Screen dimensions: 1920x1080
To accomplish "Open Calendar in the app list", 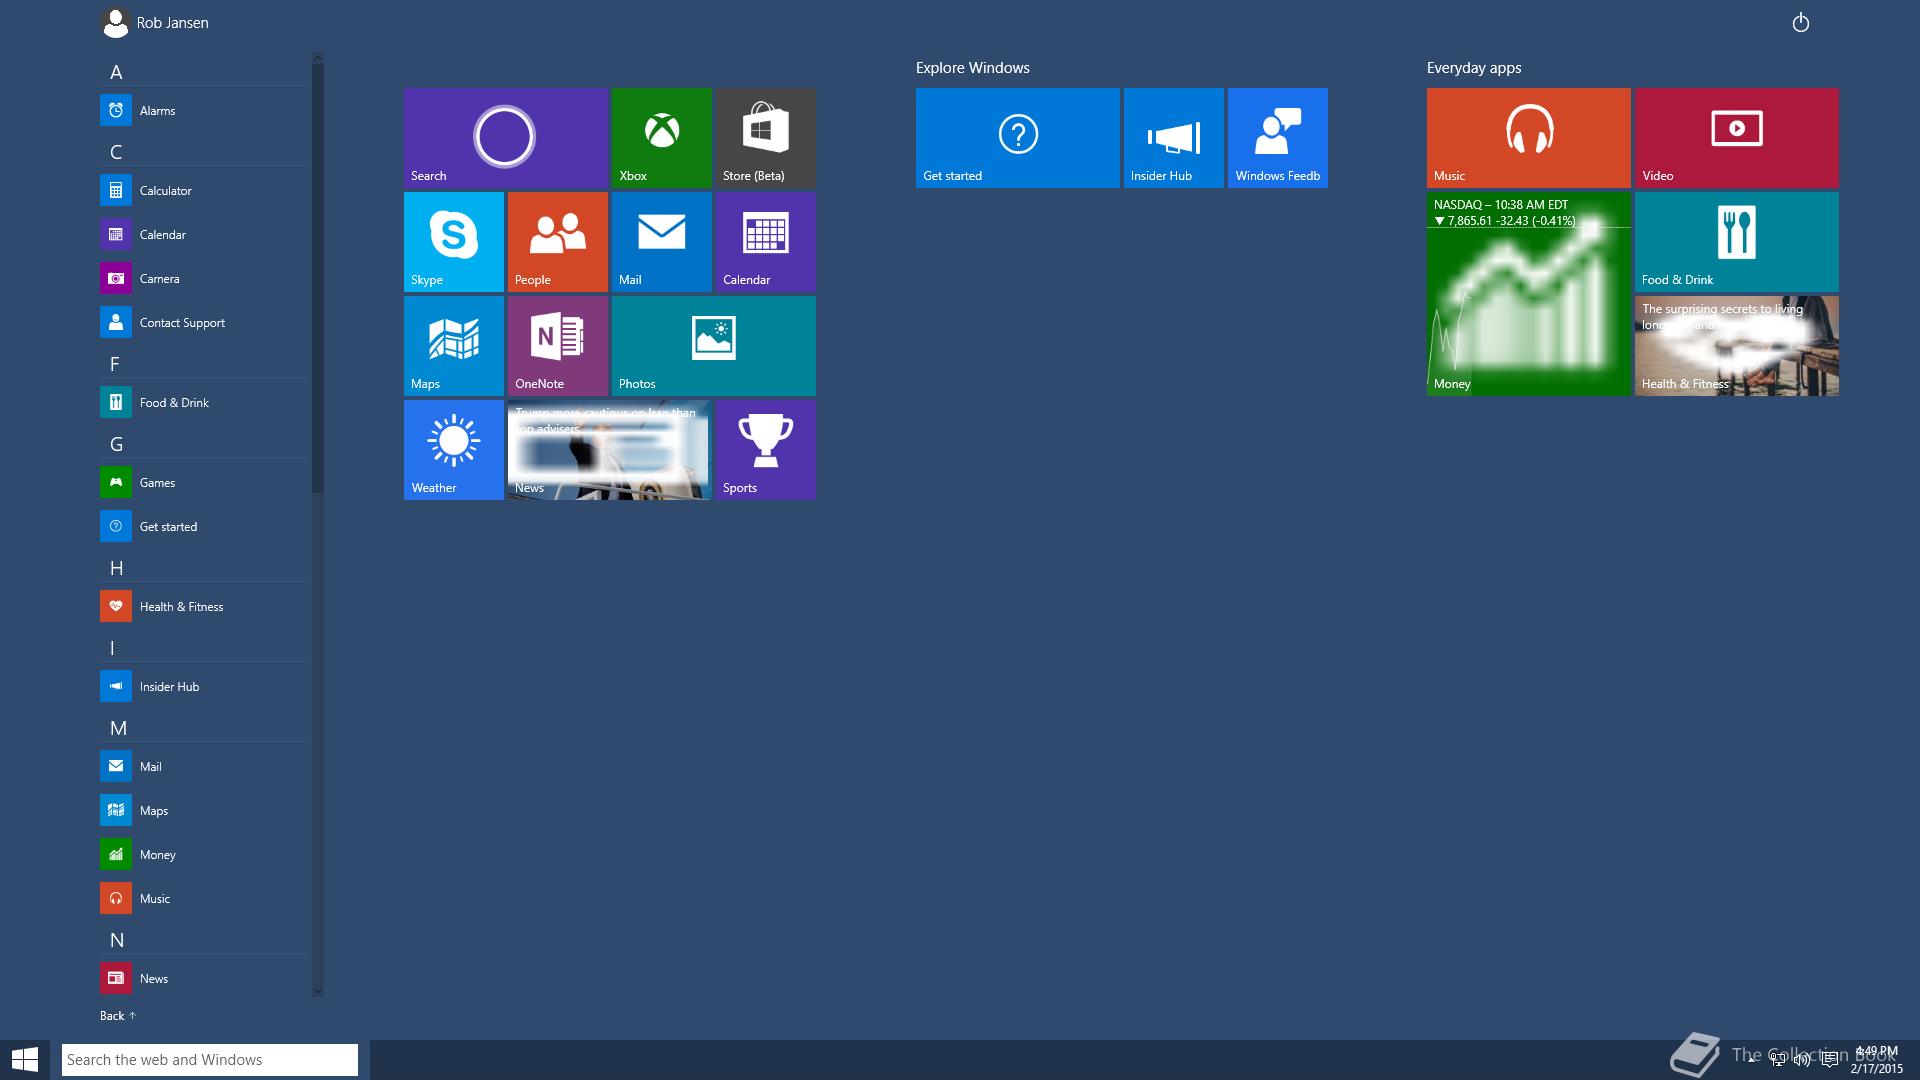I will click(204, 234).
